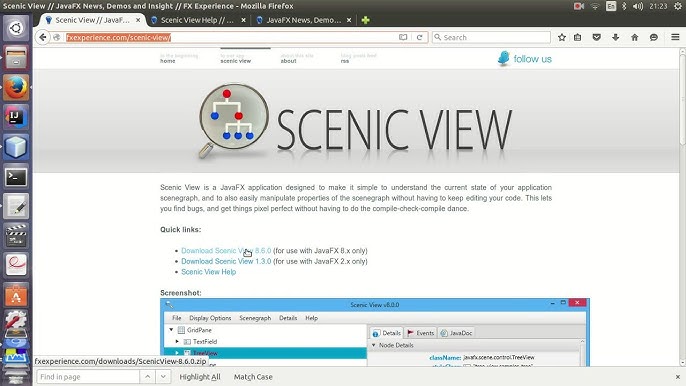The width and height of the screenshot is (686, 386).
Task: Click the page vertical scrollbar
Action: click(x=682, y=207)
